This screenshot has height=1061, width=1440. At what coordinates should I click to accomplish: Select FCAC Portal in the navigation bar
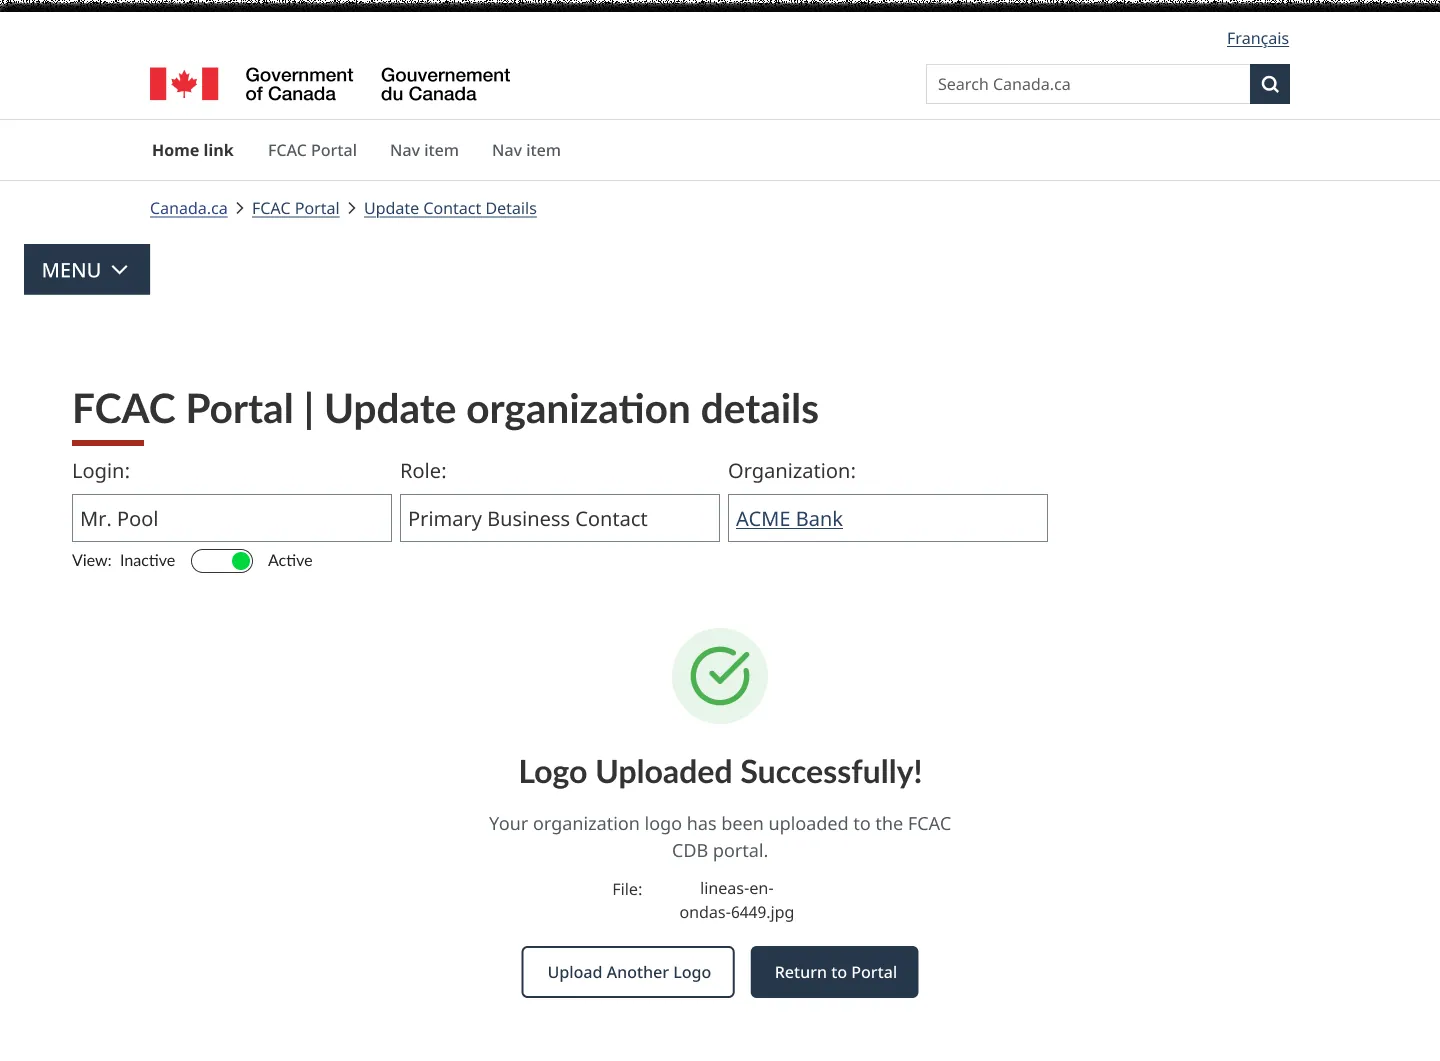pos(312,150)
